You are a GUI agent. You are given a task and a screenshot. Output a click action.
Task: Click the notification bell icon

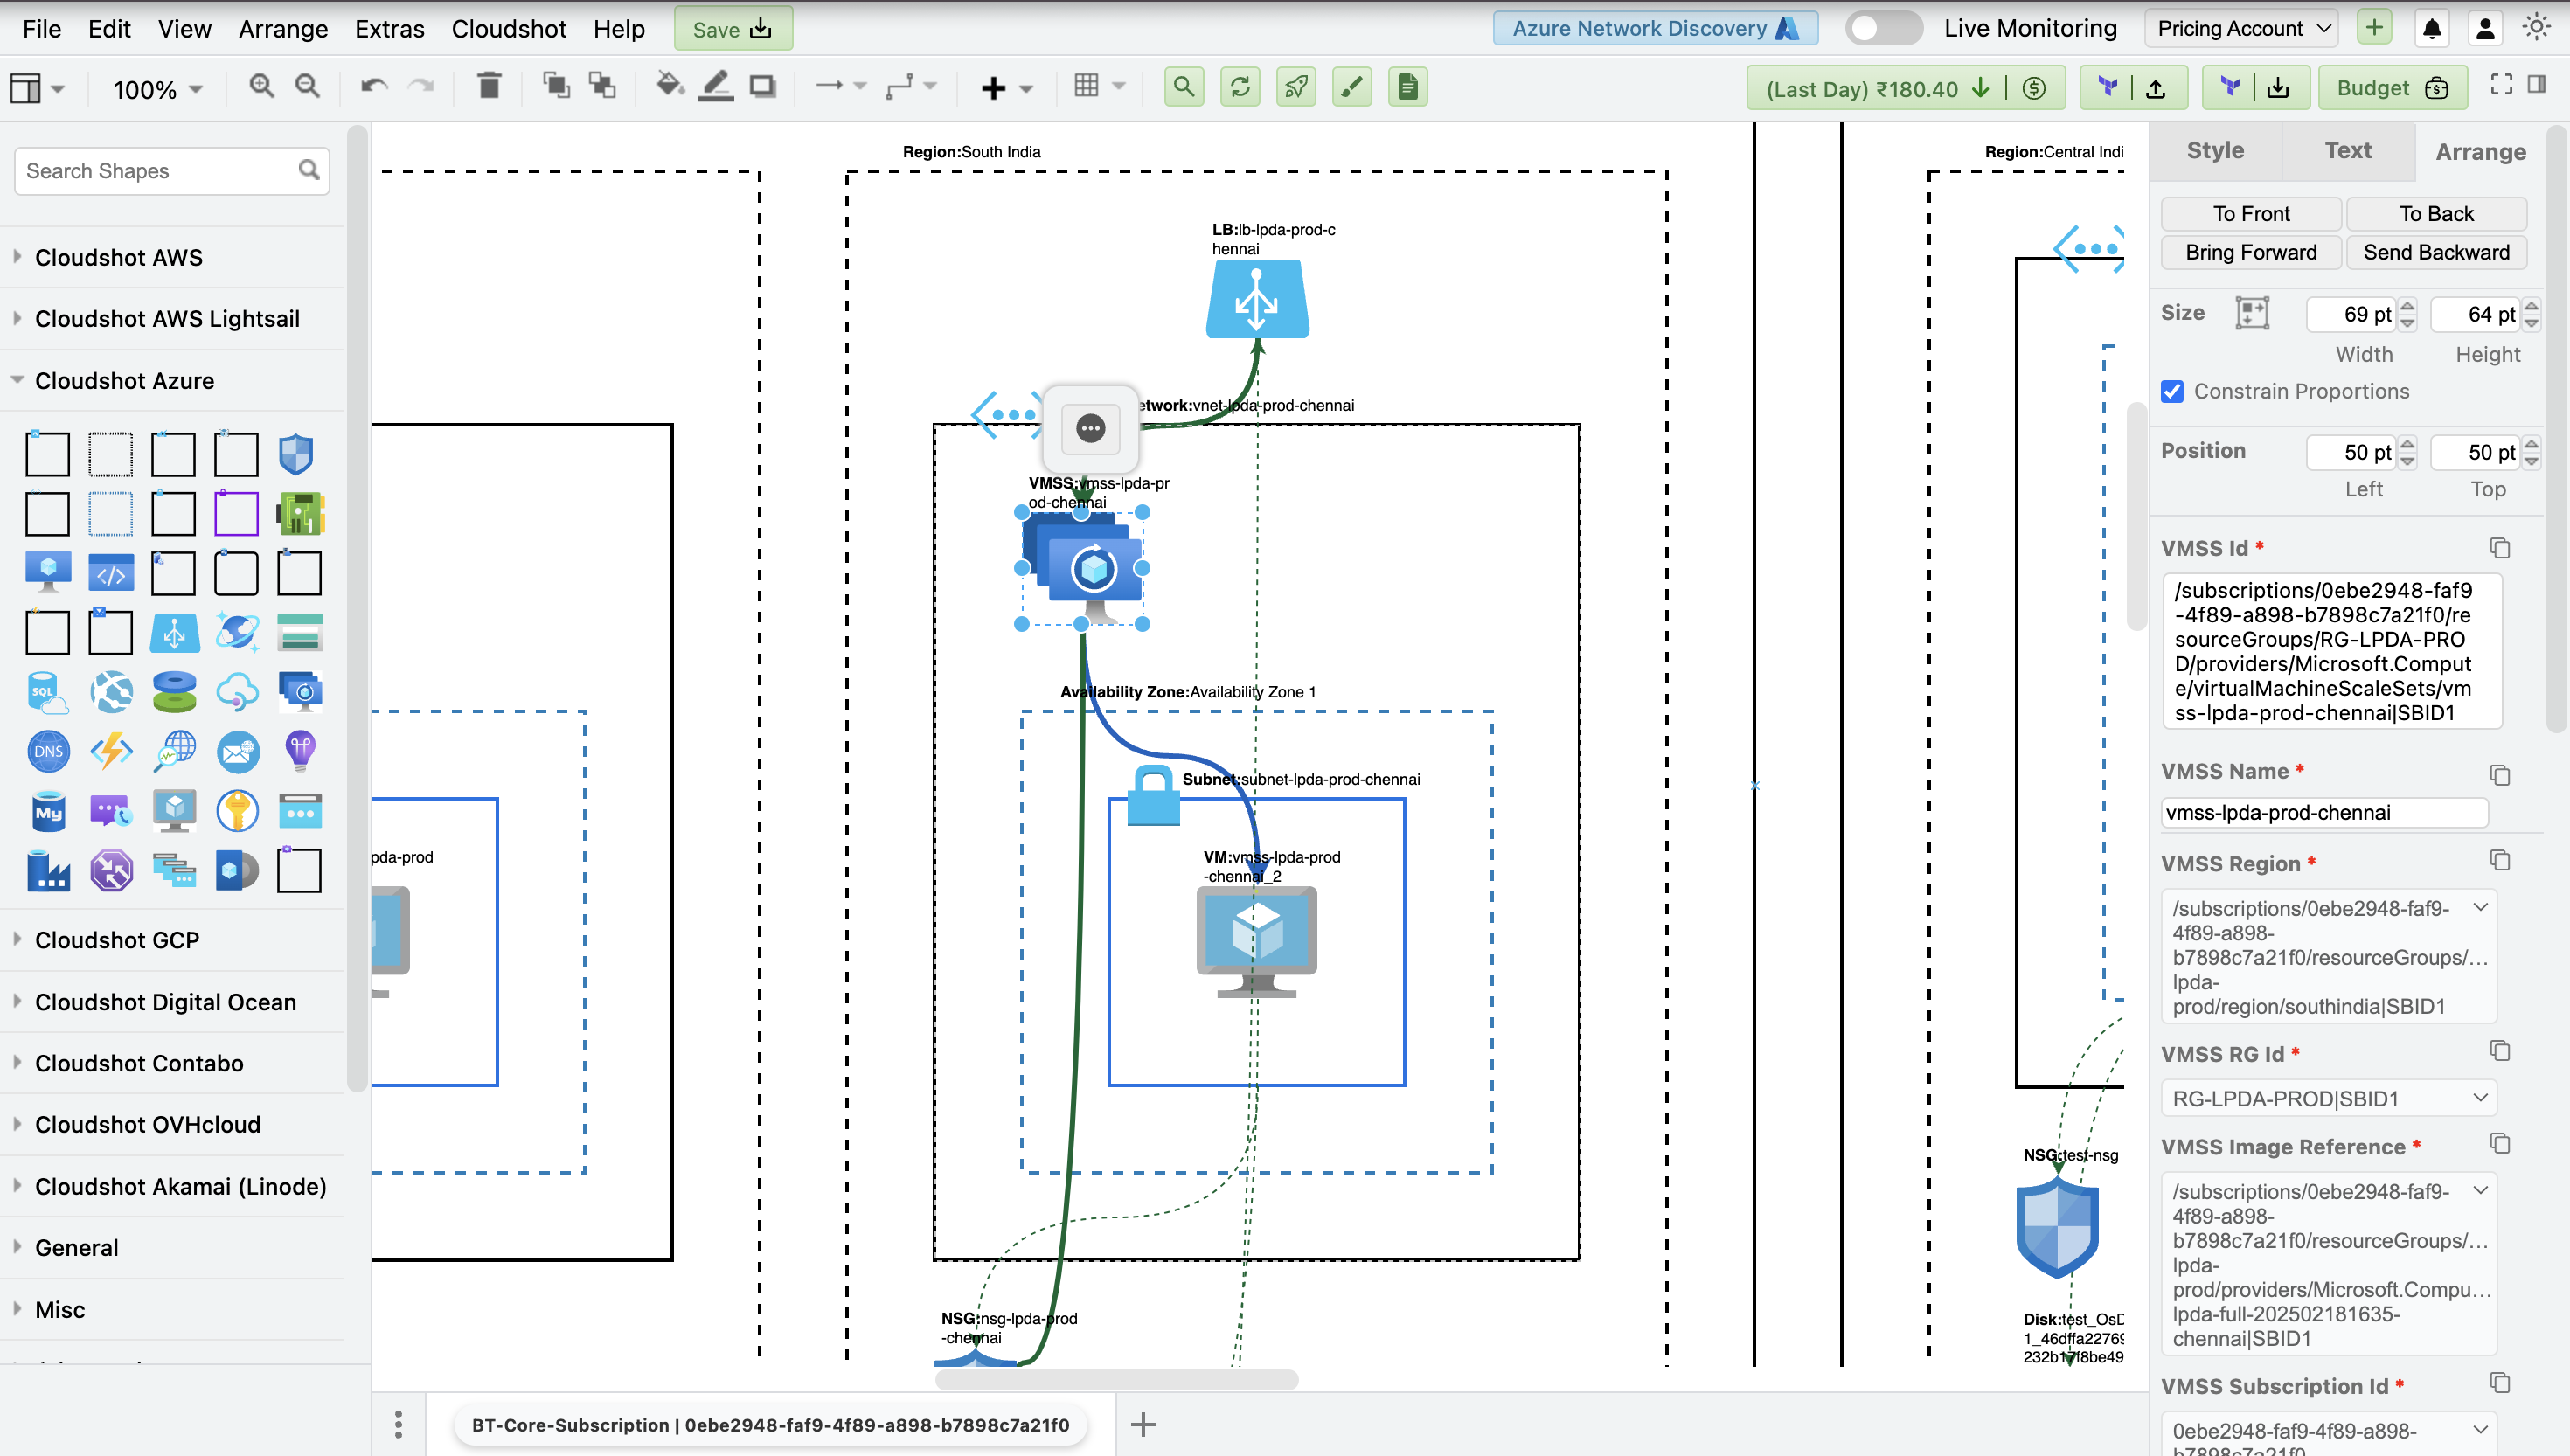[2432, 29]
